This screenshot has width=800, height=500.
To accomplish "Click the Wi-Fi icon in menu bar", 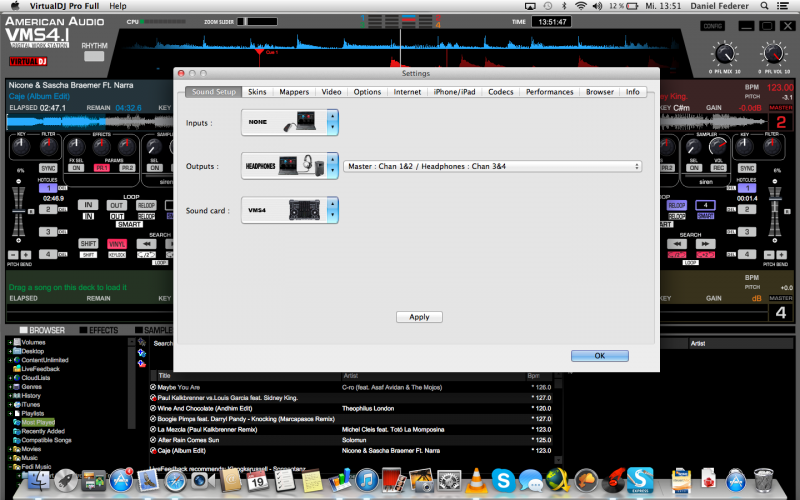I will pyautogui.click(x=581, y=6).
